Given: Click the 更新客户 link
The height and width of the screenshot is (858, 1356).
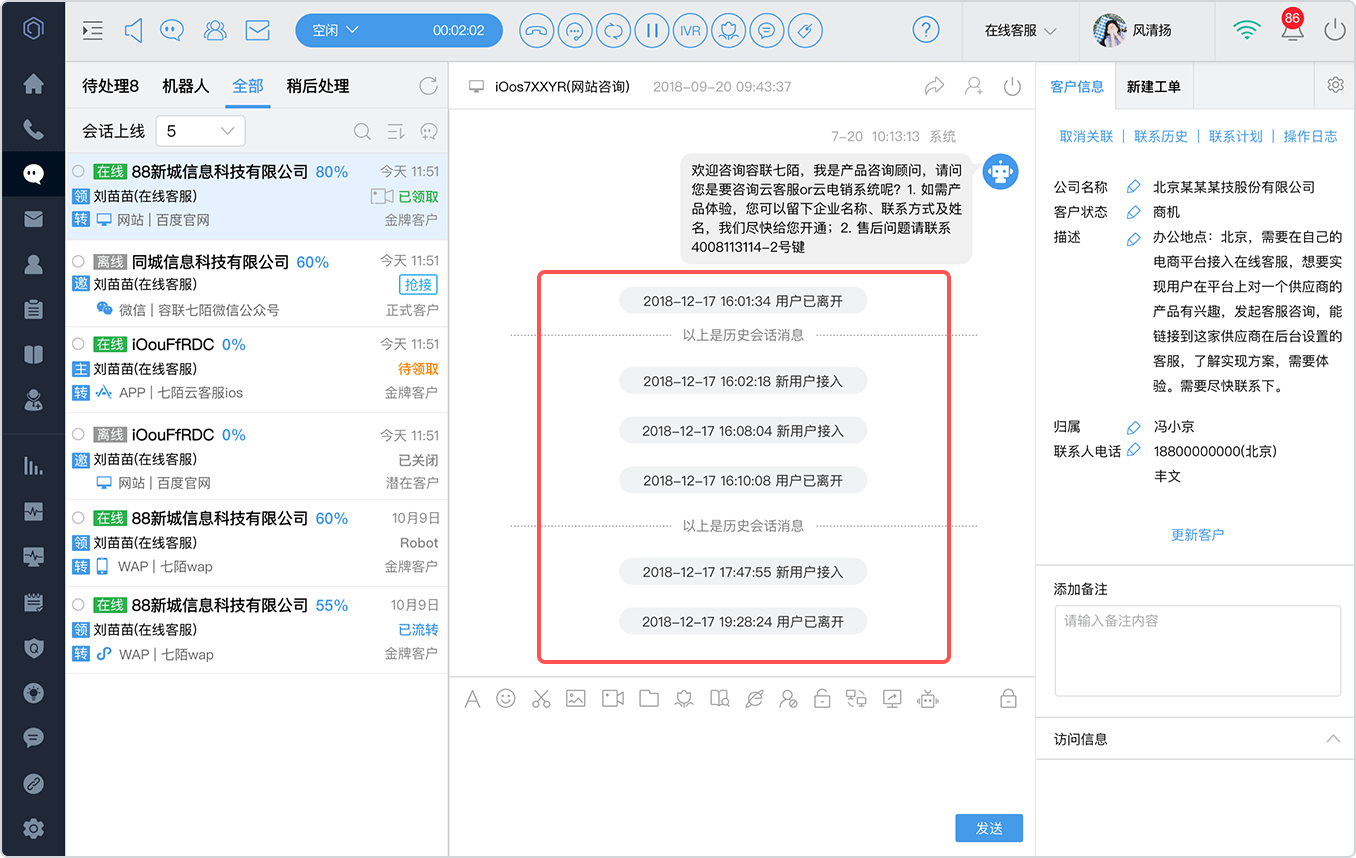Looking at the screenshot, I should (1197, 535).
